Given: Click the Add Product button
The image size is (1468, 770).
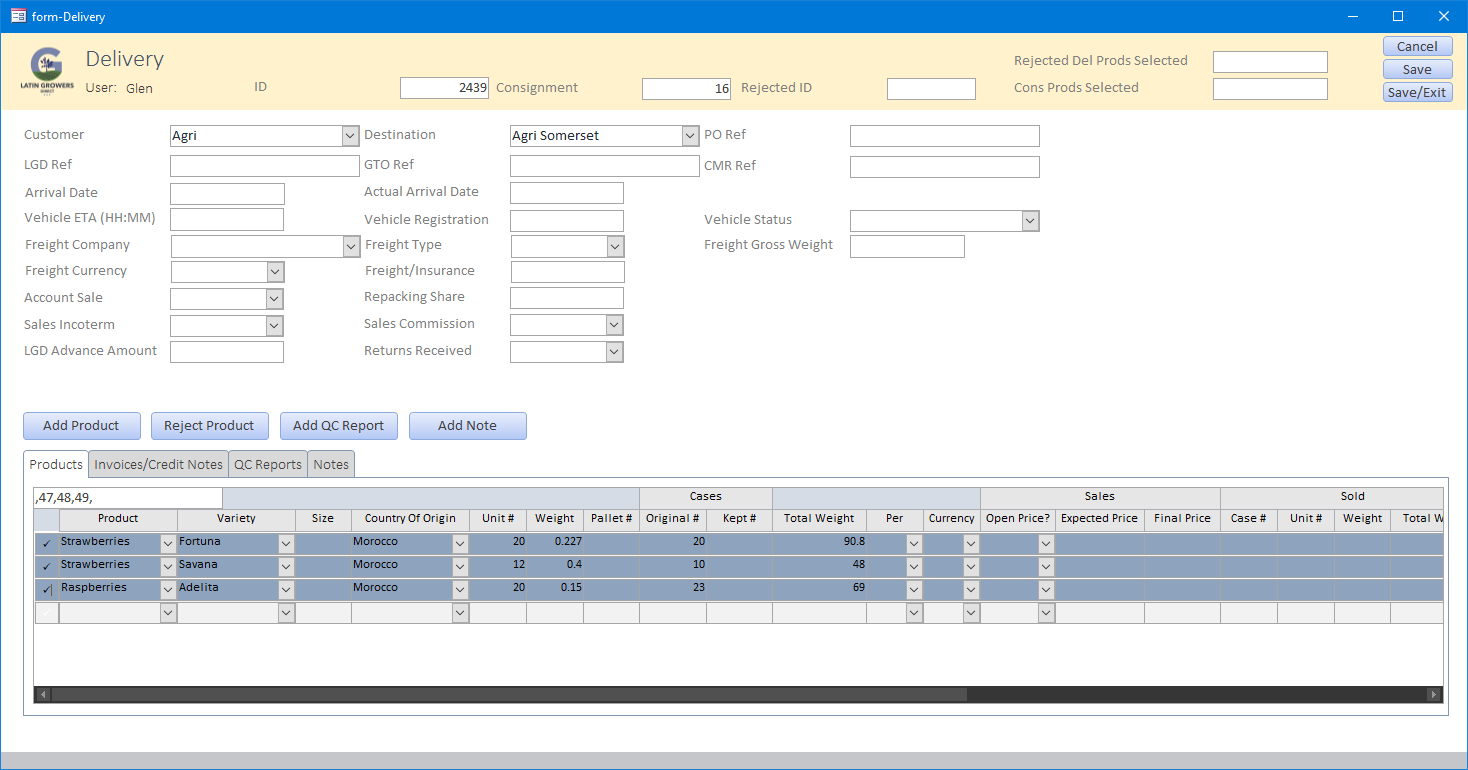Looking at the screenshot, I should (81, 426).
